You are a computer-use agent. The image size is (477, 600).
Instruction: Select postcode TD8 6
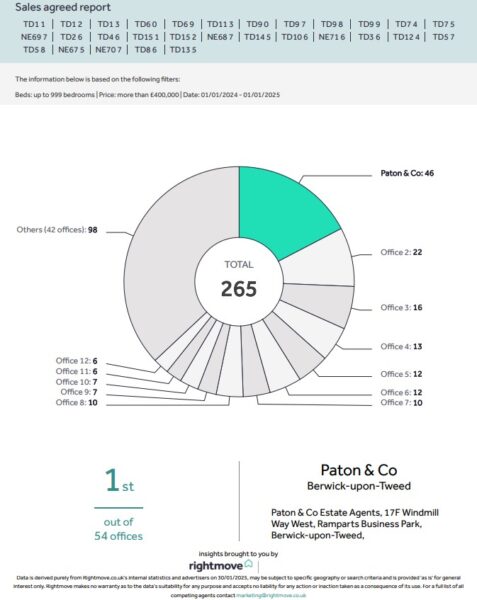146,50
